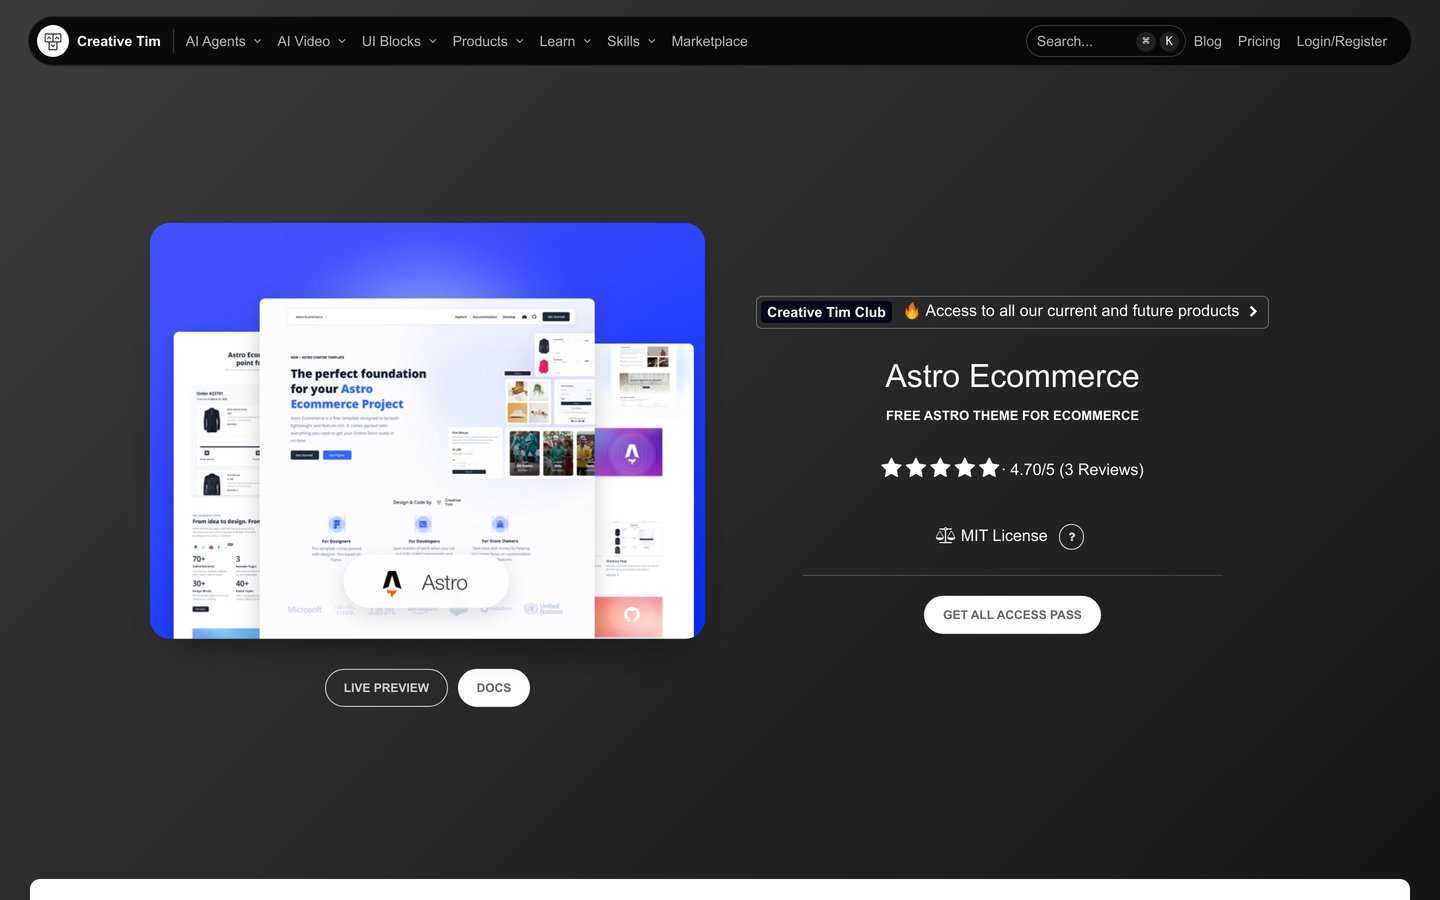Click Login/Register
The width and height of the screenshot is (1440, 900).
tap(1341, 41)
